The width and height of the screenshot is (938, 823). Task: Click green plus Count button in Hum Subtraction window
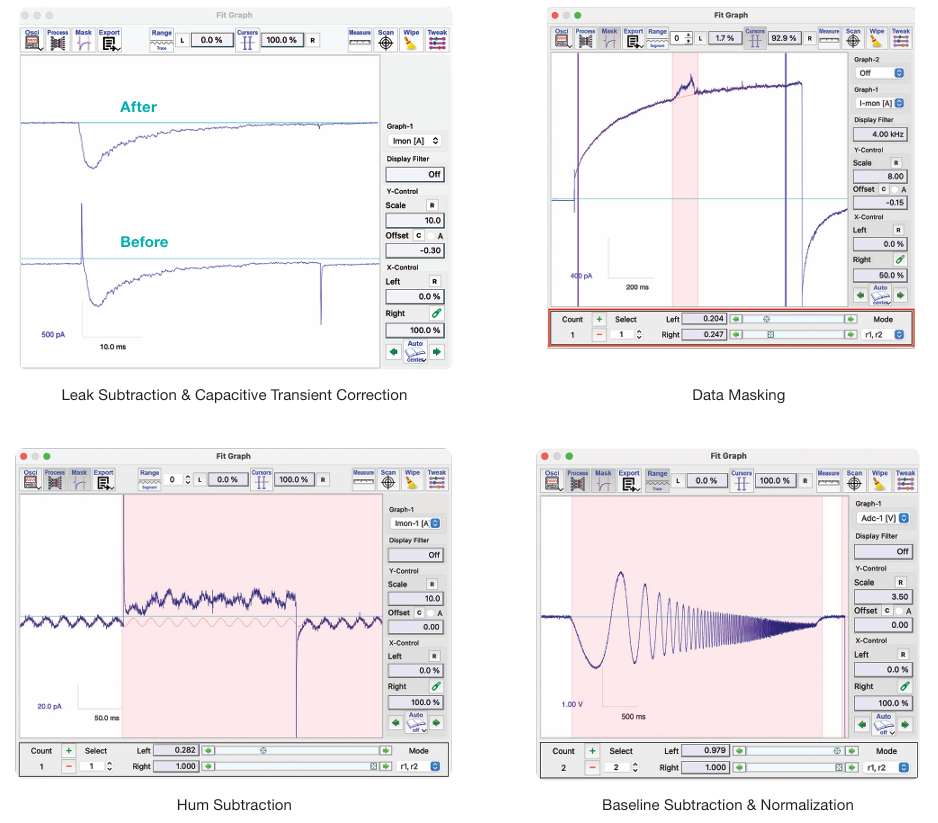pos(69,751)
